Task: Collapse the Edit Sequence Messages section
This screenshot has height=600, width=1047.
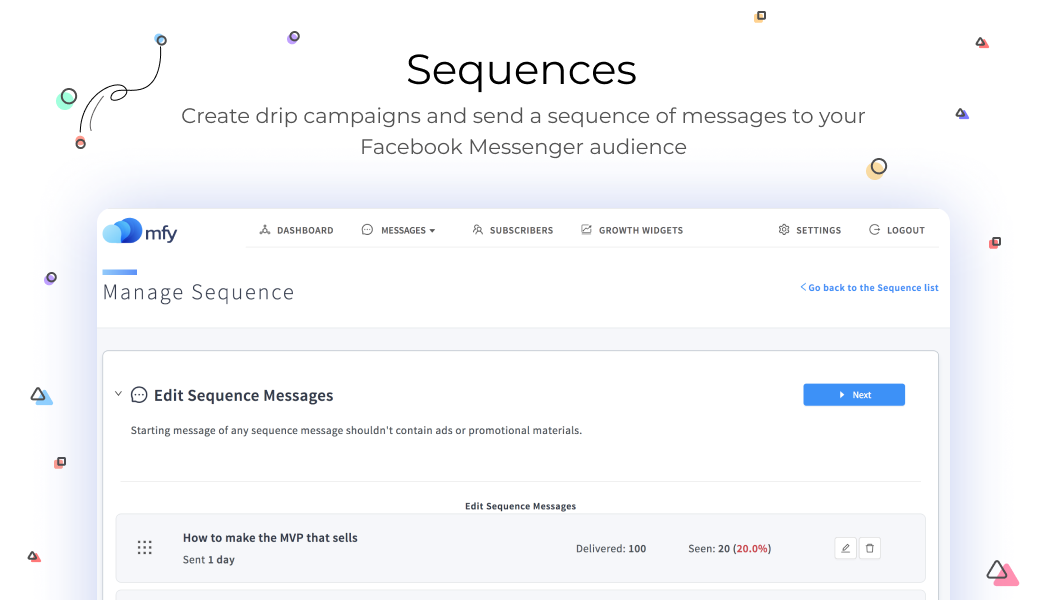Action: (x=118, y=394)
